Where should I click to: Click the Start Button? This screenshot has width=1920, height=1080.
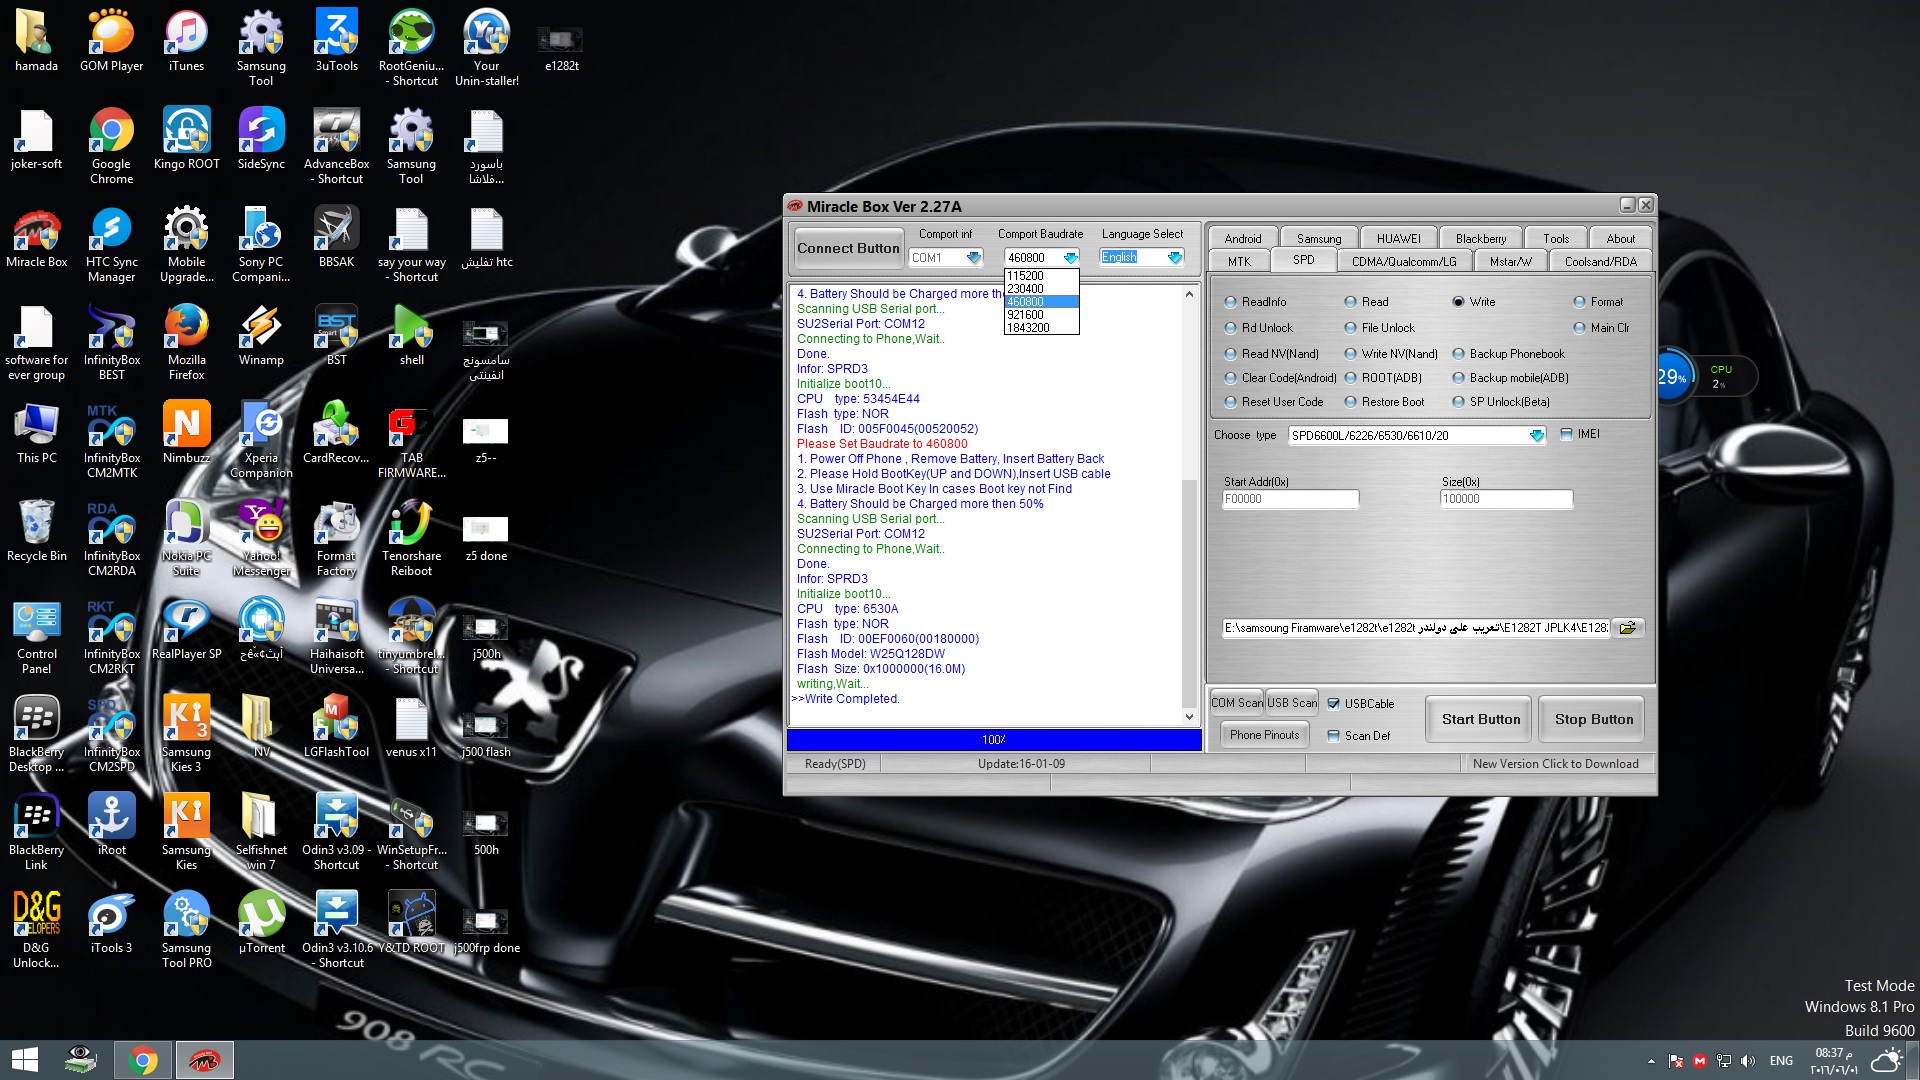coord(1481,719)
